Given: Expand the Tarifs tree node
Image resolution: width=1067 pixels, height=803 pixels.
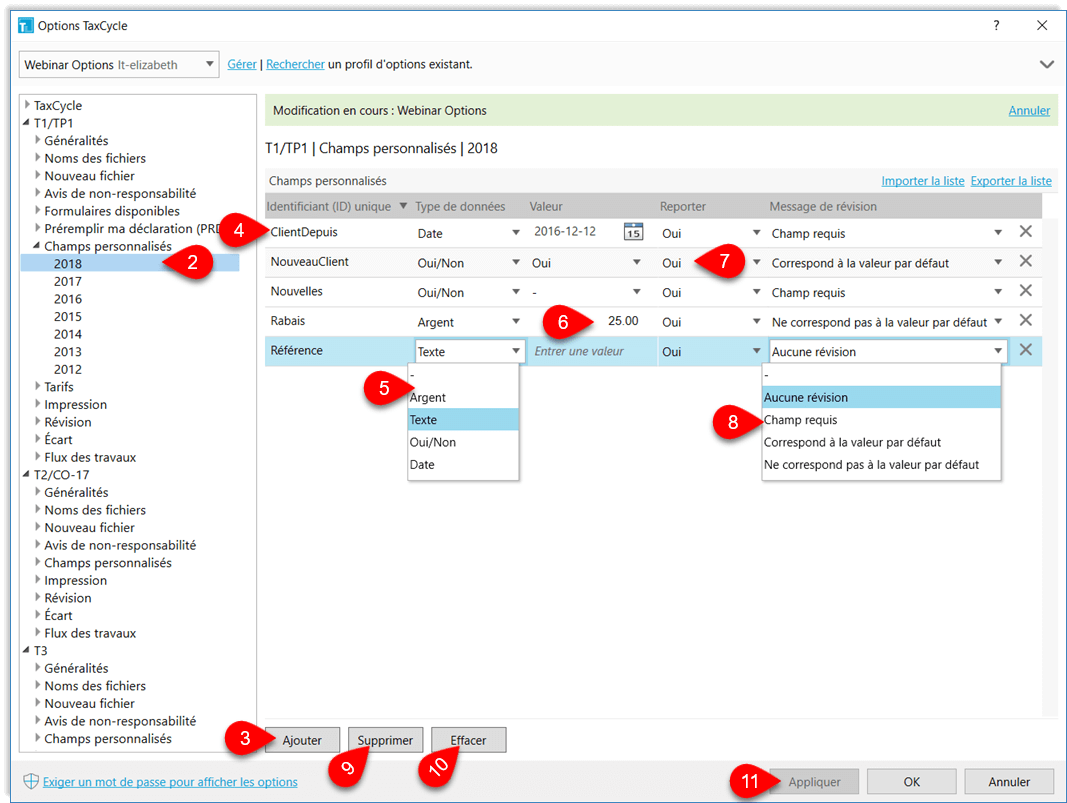Looking at the screenshot, I should click(37, 387).
